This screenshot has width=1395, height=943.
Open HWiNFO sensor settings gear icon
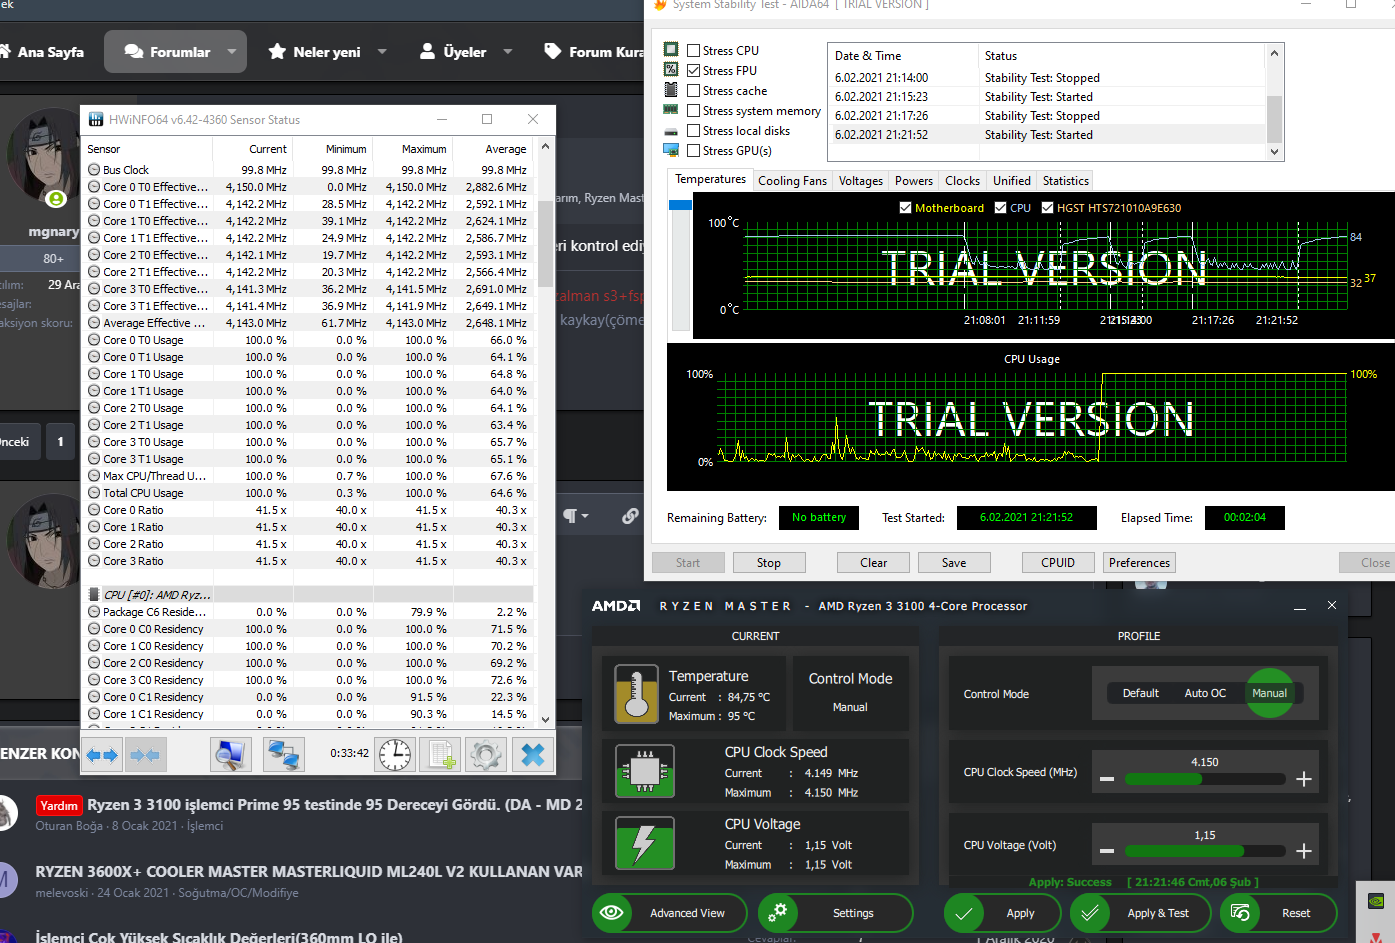point(486,754)
